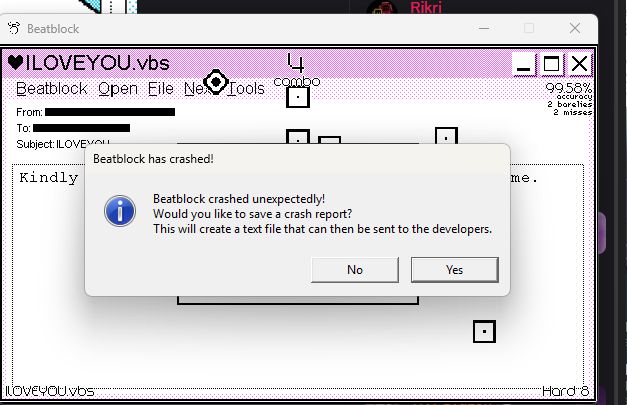This screenshot has height=405, width=627.
Task: Hit the square beat block under the combo counter
Action: [x=298, y=97]
